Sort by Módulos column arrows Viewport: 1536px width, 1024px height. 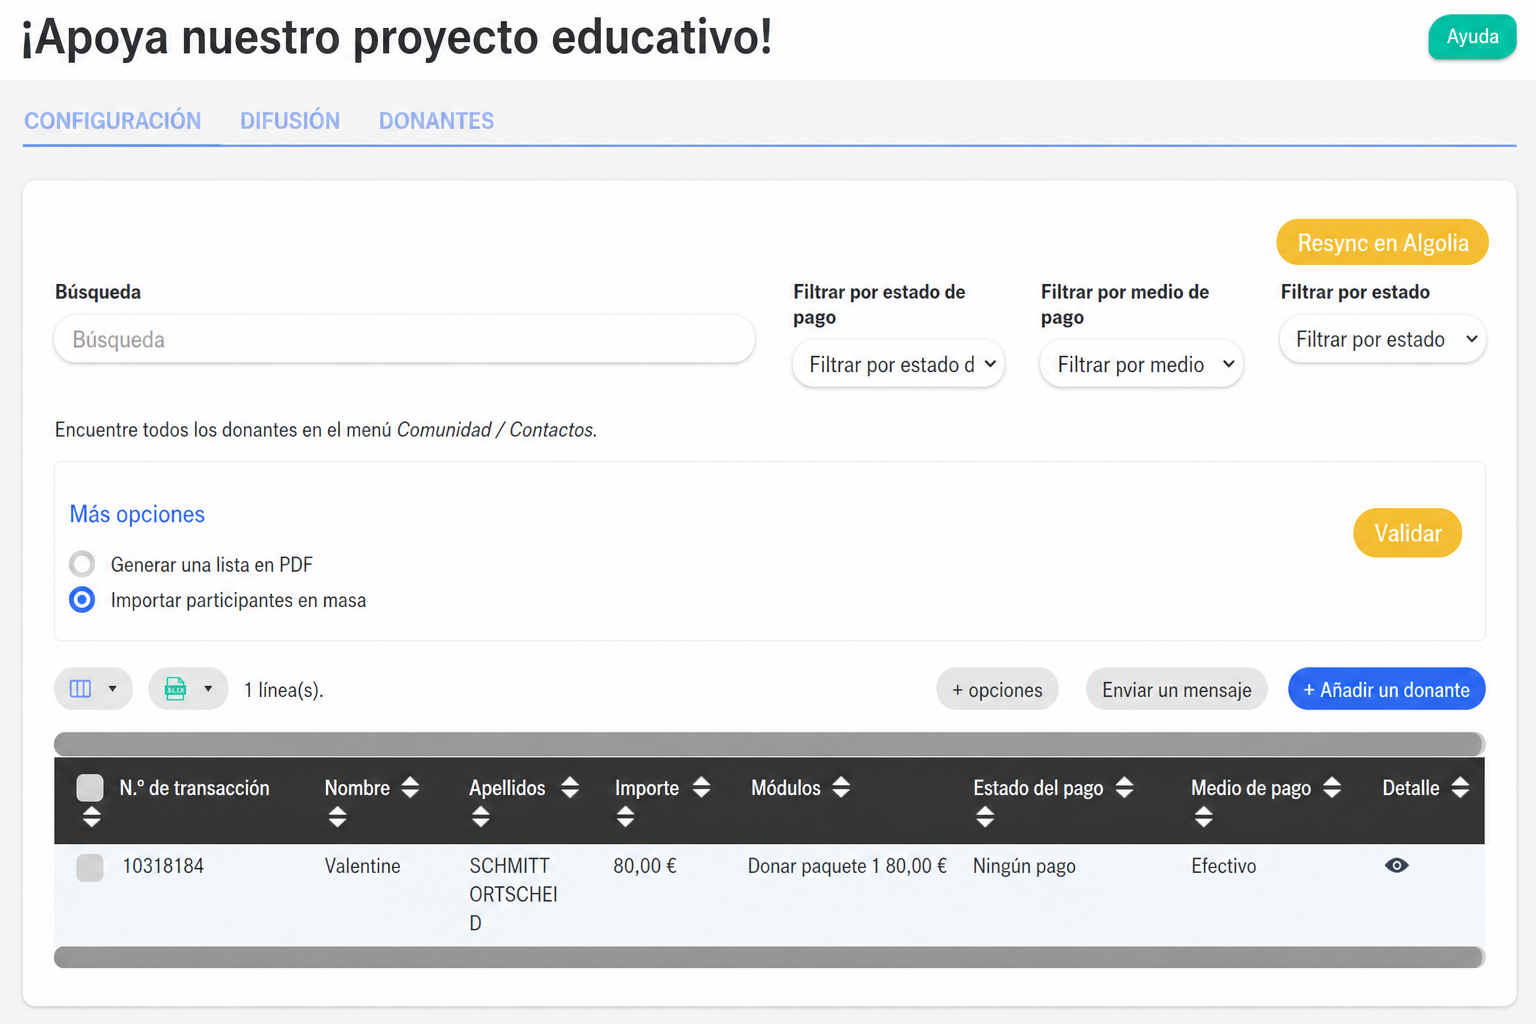point(841,788)
